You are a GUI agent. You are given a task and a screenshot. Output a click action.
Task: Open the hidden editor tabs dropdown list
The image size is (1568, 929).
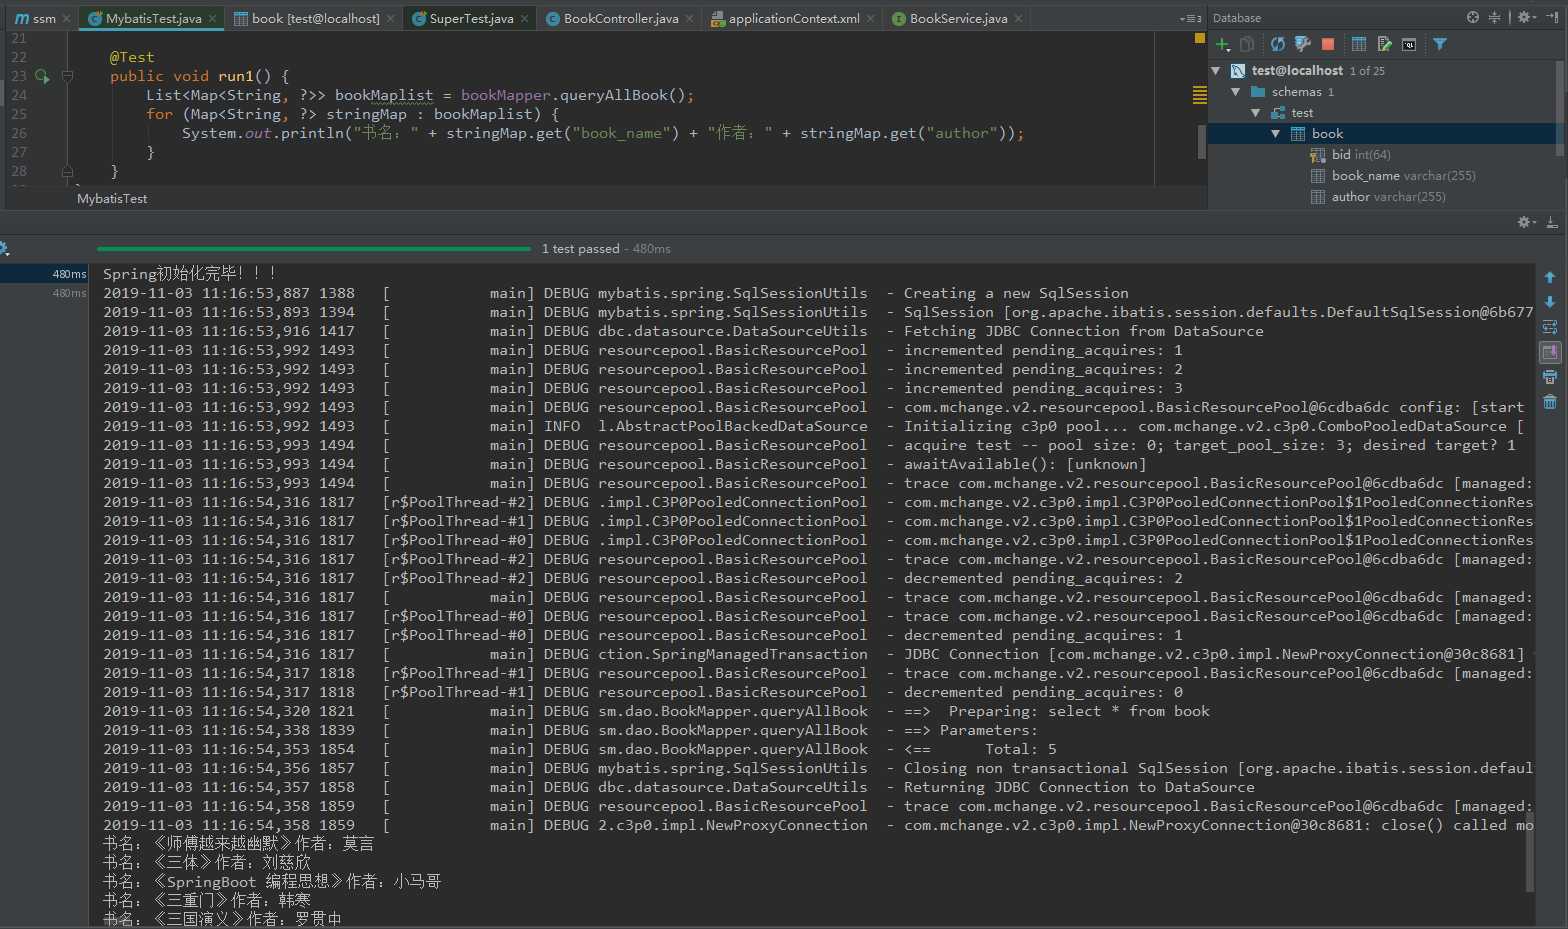(1190, 18)
